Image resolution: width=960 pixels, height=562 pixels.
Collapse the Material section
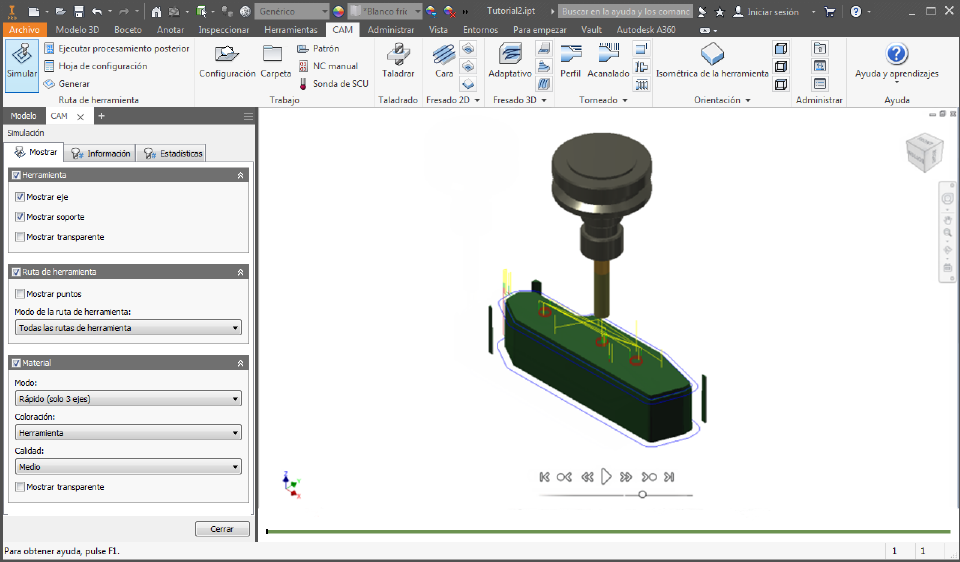pyautogui.click(x=241, y=363)
